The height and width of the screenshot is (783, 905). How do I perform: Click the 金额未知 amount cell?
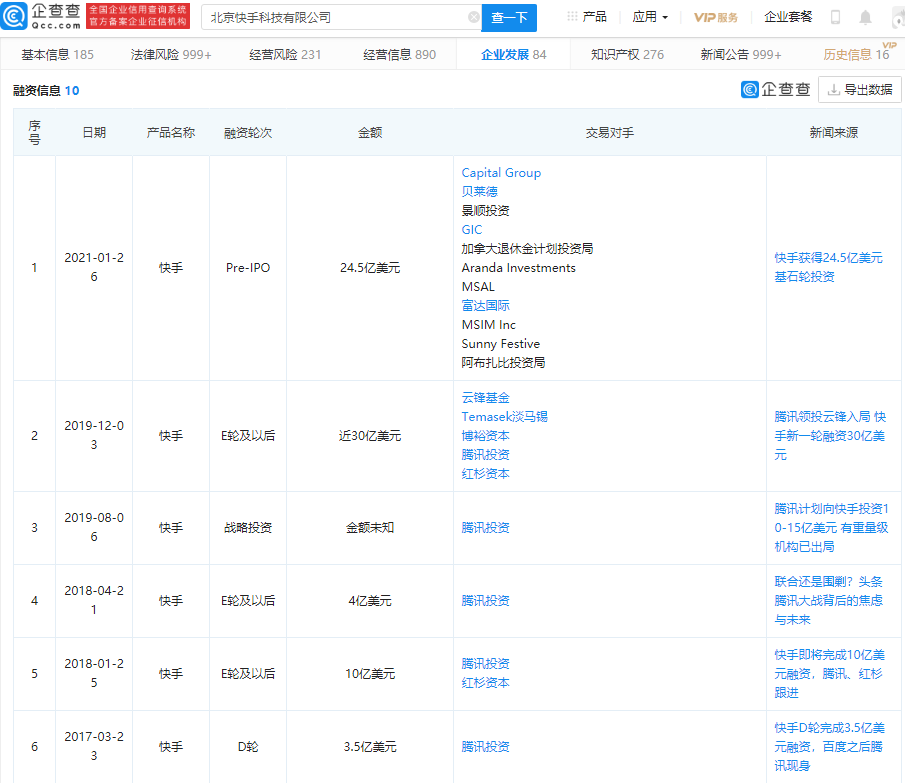[x=370, y=527]
